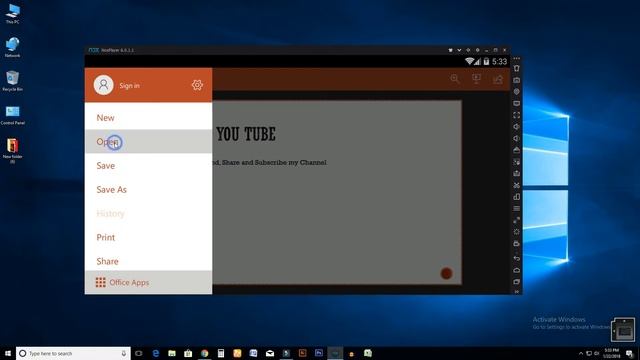This screenshot has width=640, height=360.
Task: Open Task View on the taskbar
Action: [139, 353]
